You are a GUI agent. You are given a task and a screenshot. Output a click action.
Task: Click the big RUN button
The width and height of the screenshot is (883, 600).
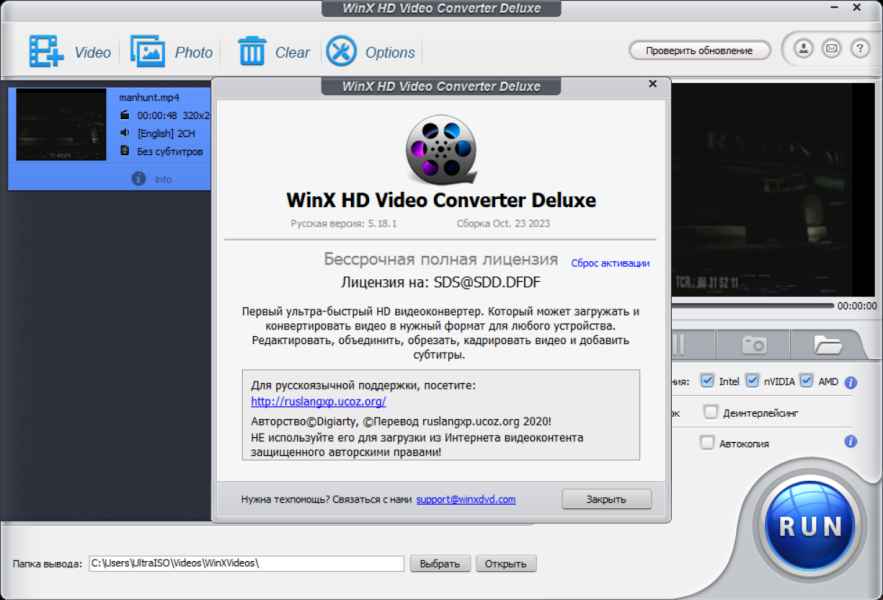click(x=810, y=526)
